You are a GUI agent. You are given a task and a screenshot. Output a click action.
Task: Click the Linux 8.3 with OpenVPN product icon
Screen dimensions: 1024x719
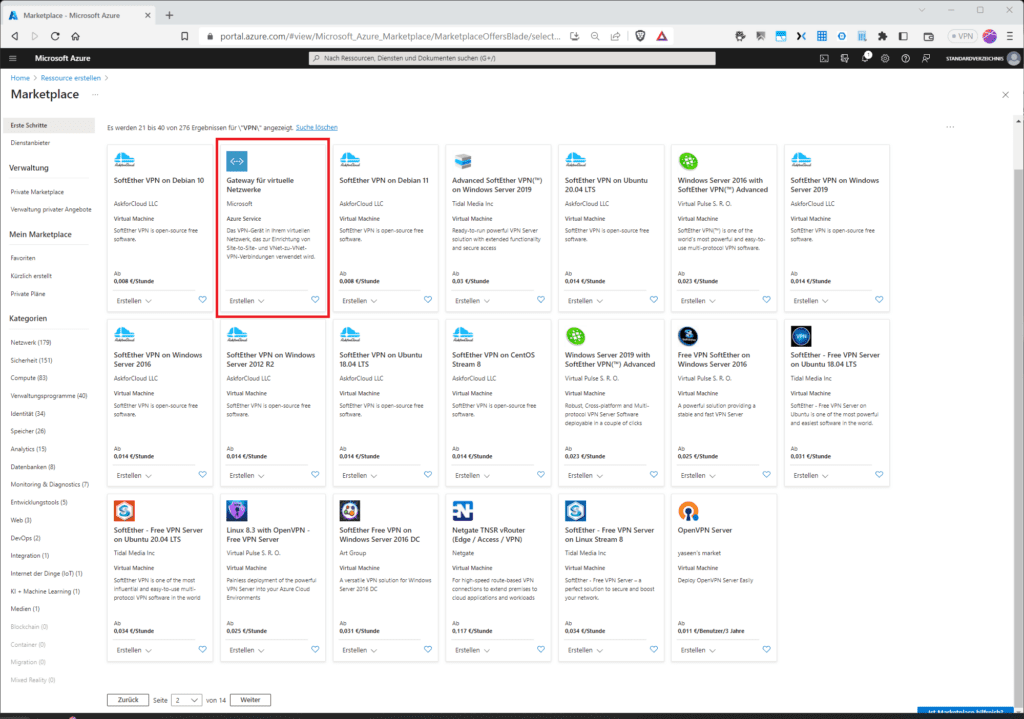(x=236, y=511)
